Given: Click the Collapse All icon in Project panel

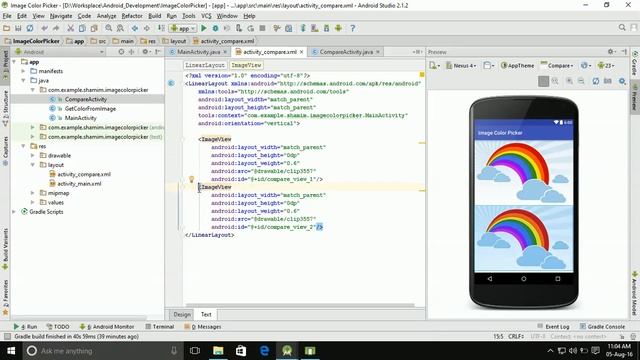Looking at the screenshot, I should click(x=131, y=52).
